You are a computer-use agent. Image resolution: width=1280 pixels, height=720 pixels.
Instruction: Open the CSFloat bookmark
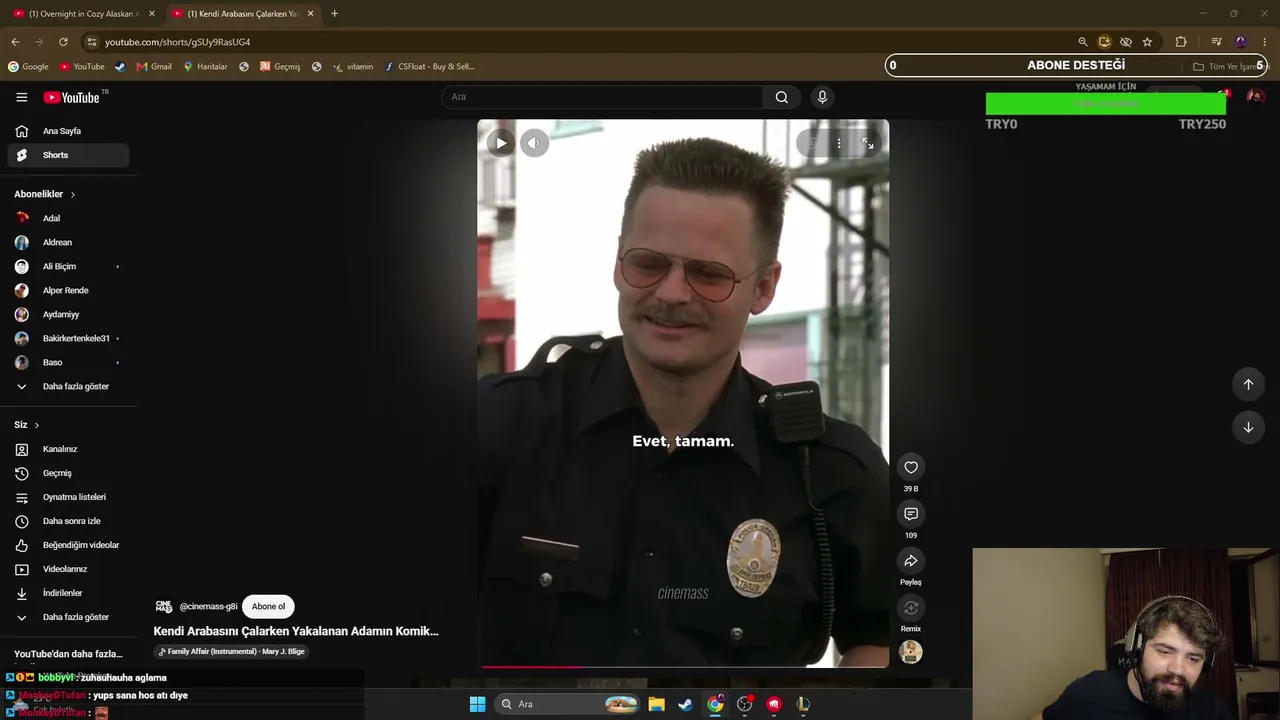tap(430, 67)
